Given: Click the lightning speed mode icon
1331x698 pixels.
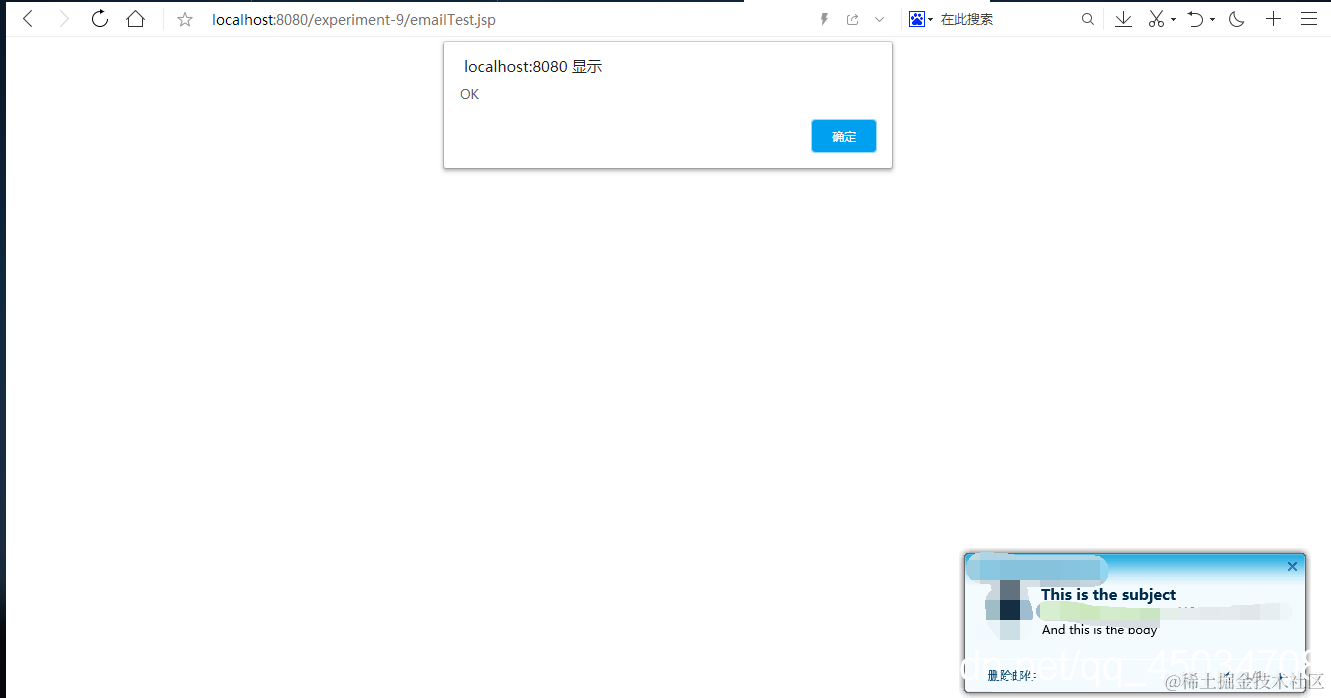Looking at the screenshot, I should (x=823, y=18).
